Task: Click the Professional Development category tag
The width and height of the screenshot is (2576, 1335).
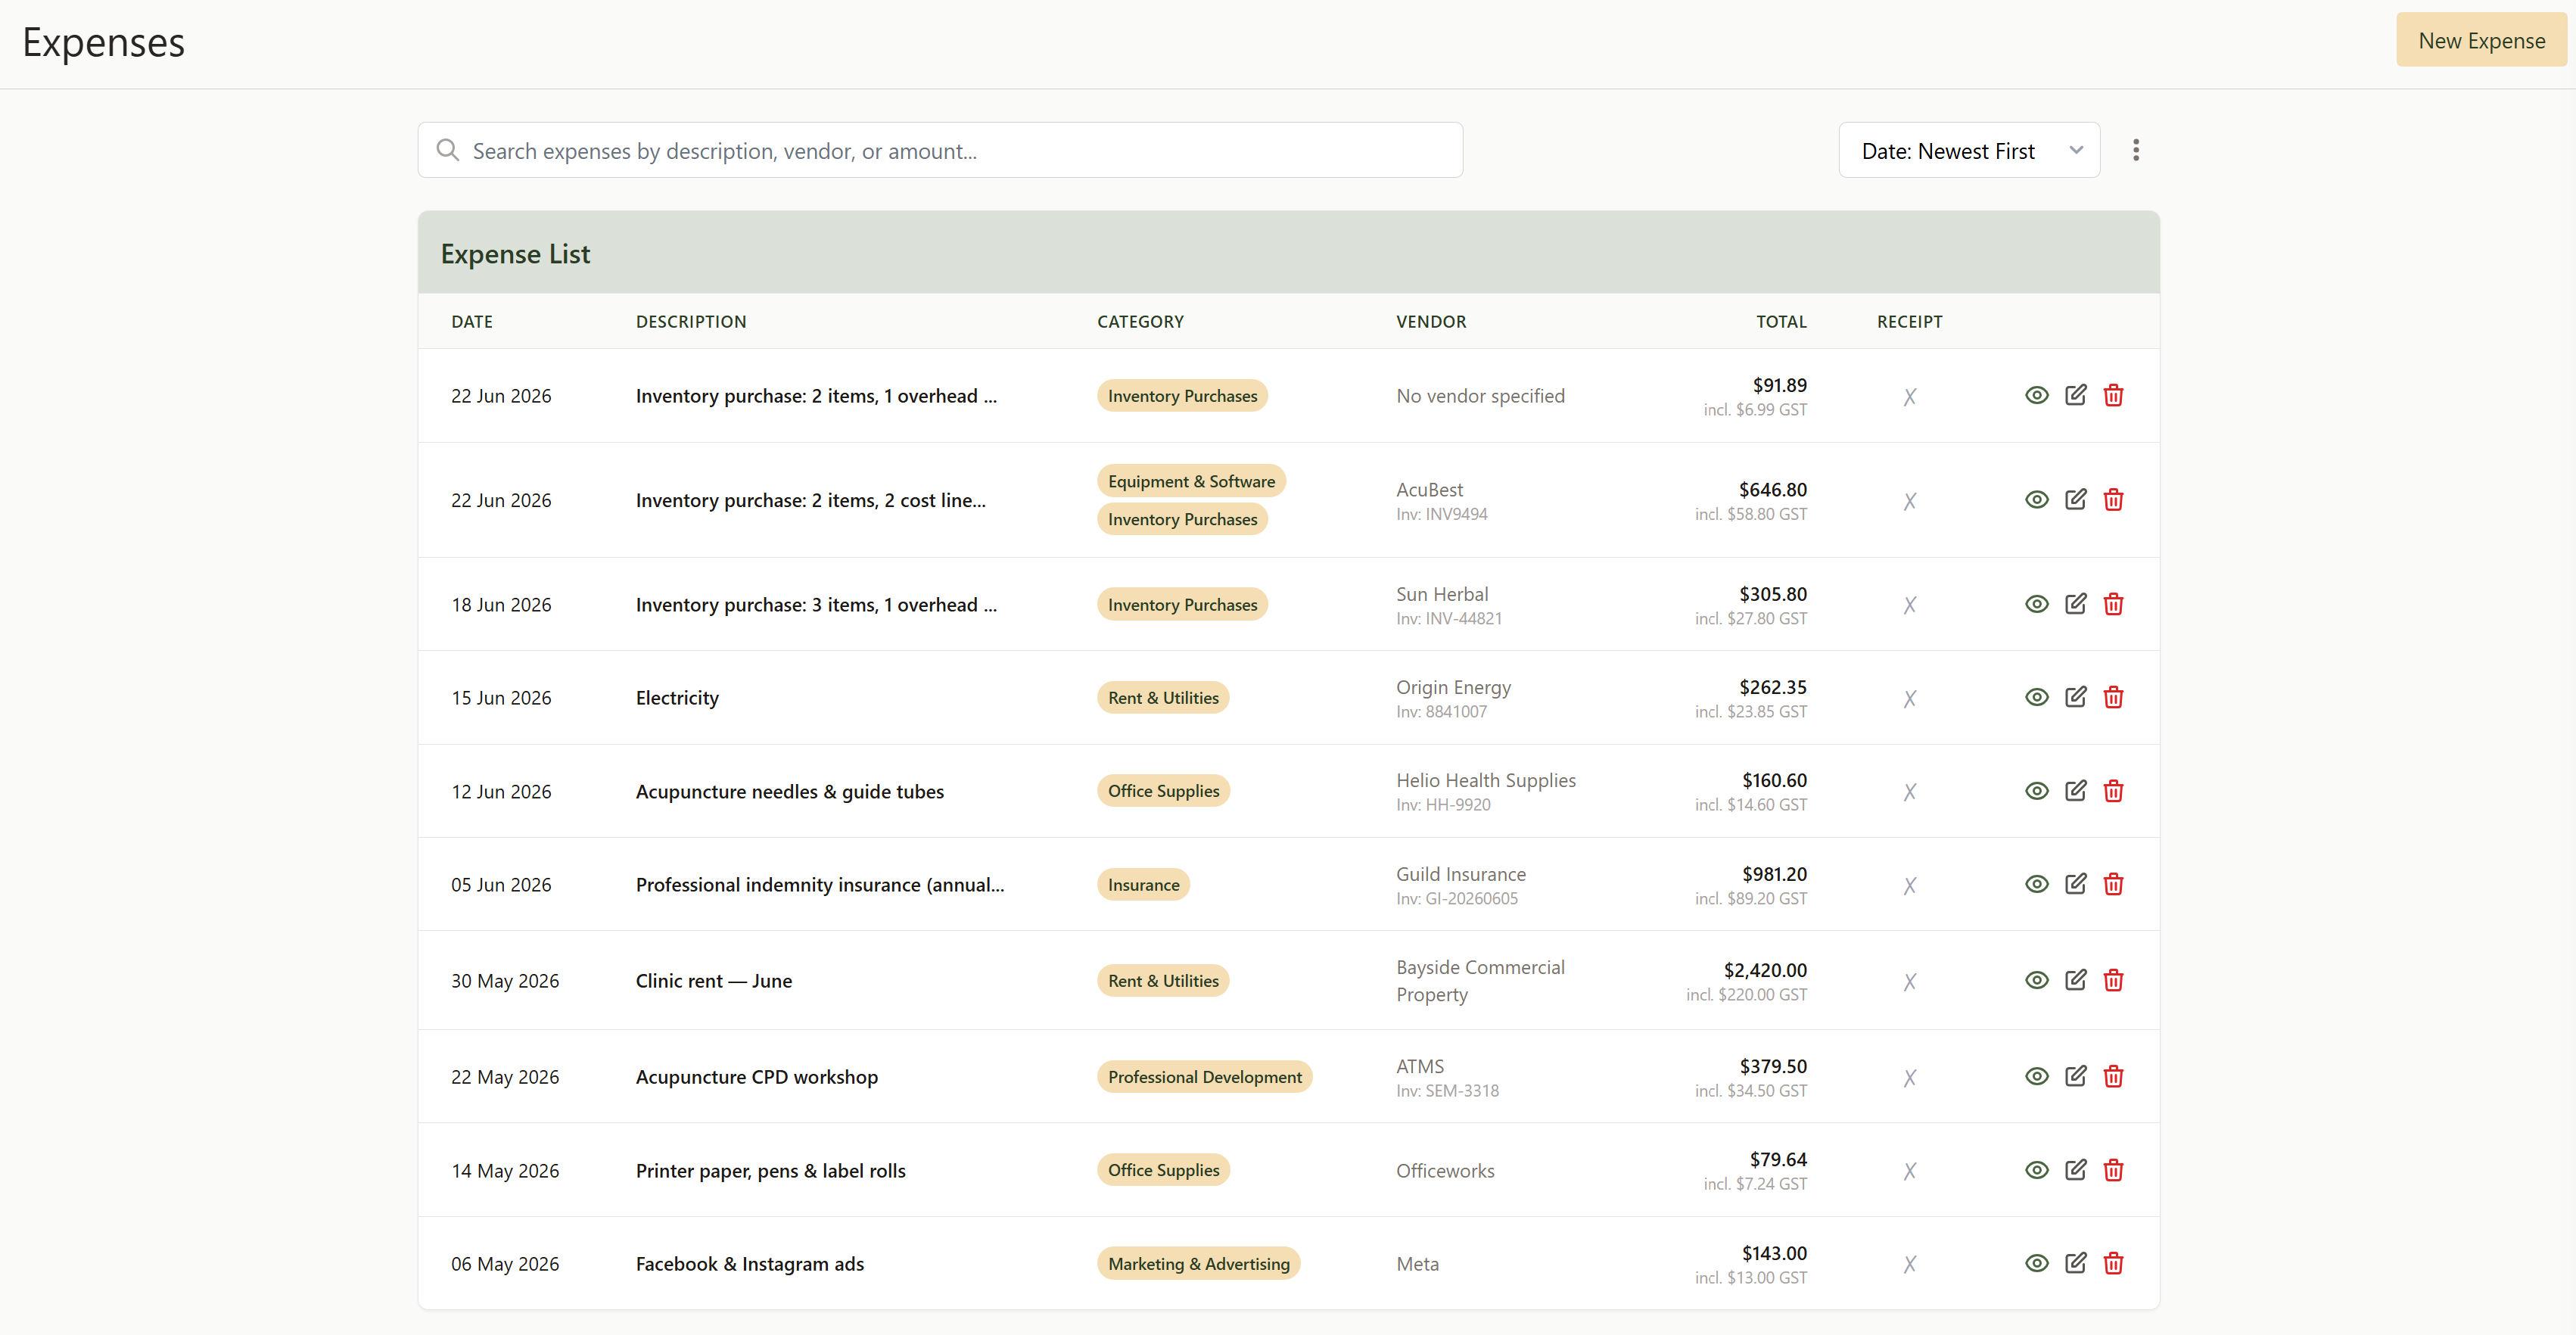Action: [1204, 1076]
